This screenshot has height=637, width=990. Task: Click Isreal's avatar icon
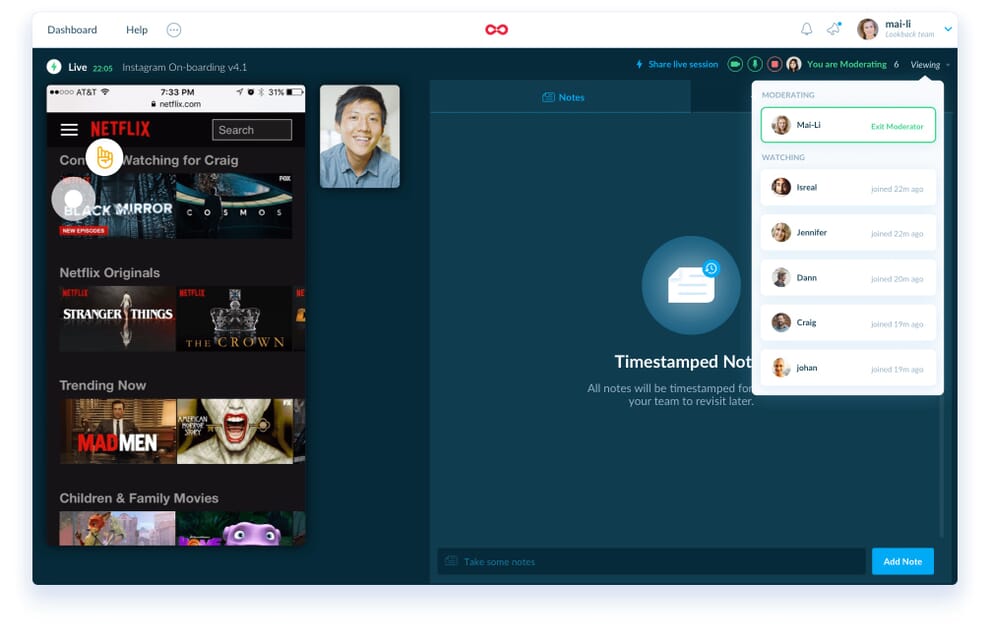(781, 187)
